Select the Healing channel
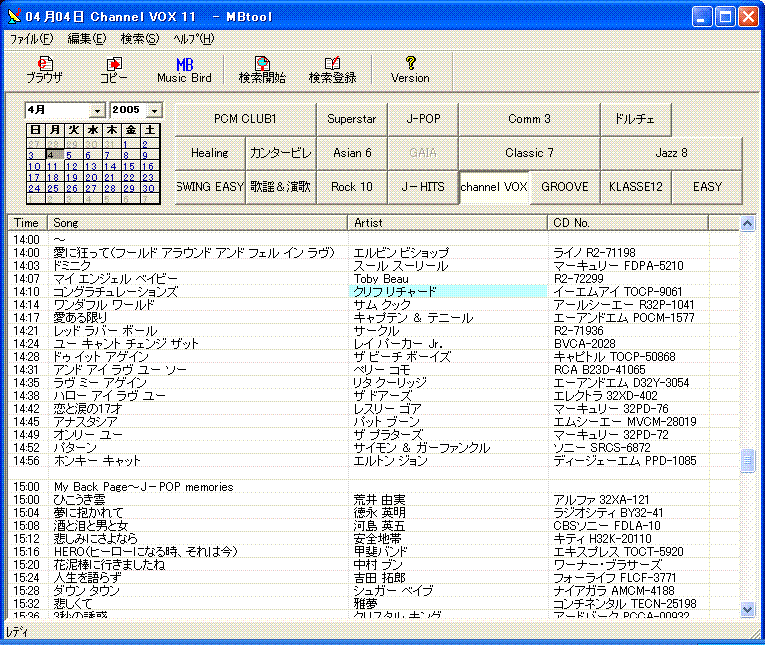The width and height of the screenshot is (765, 645). tap(210, 153)
